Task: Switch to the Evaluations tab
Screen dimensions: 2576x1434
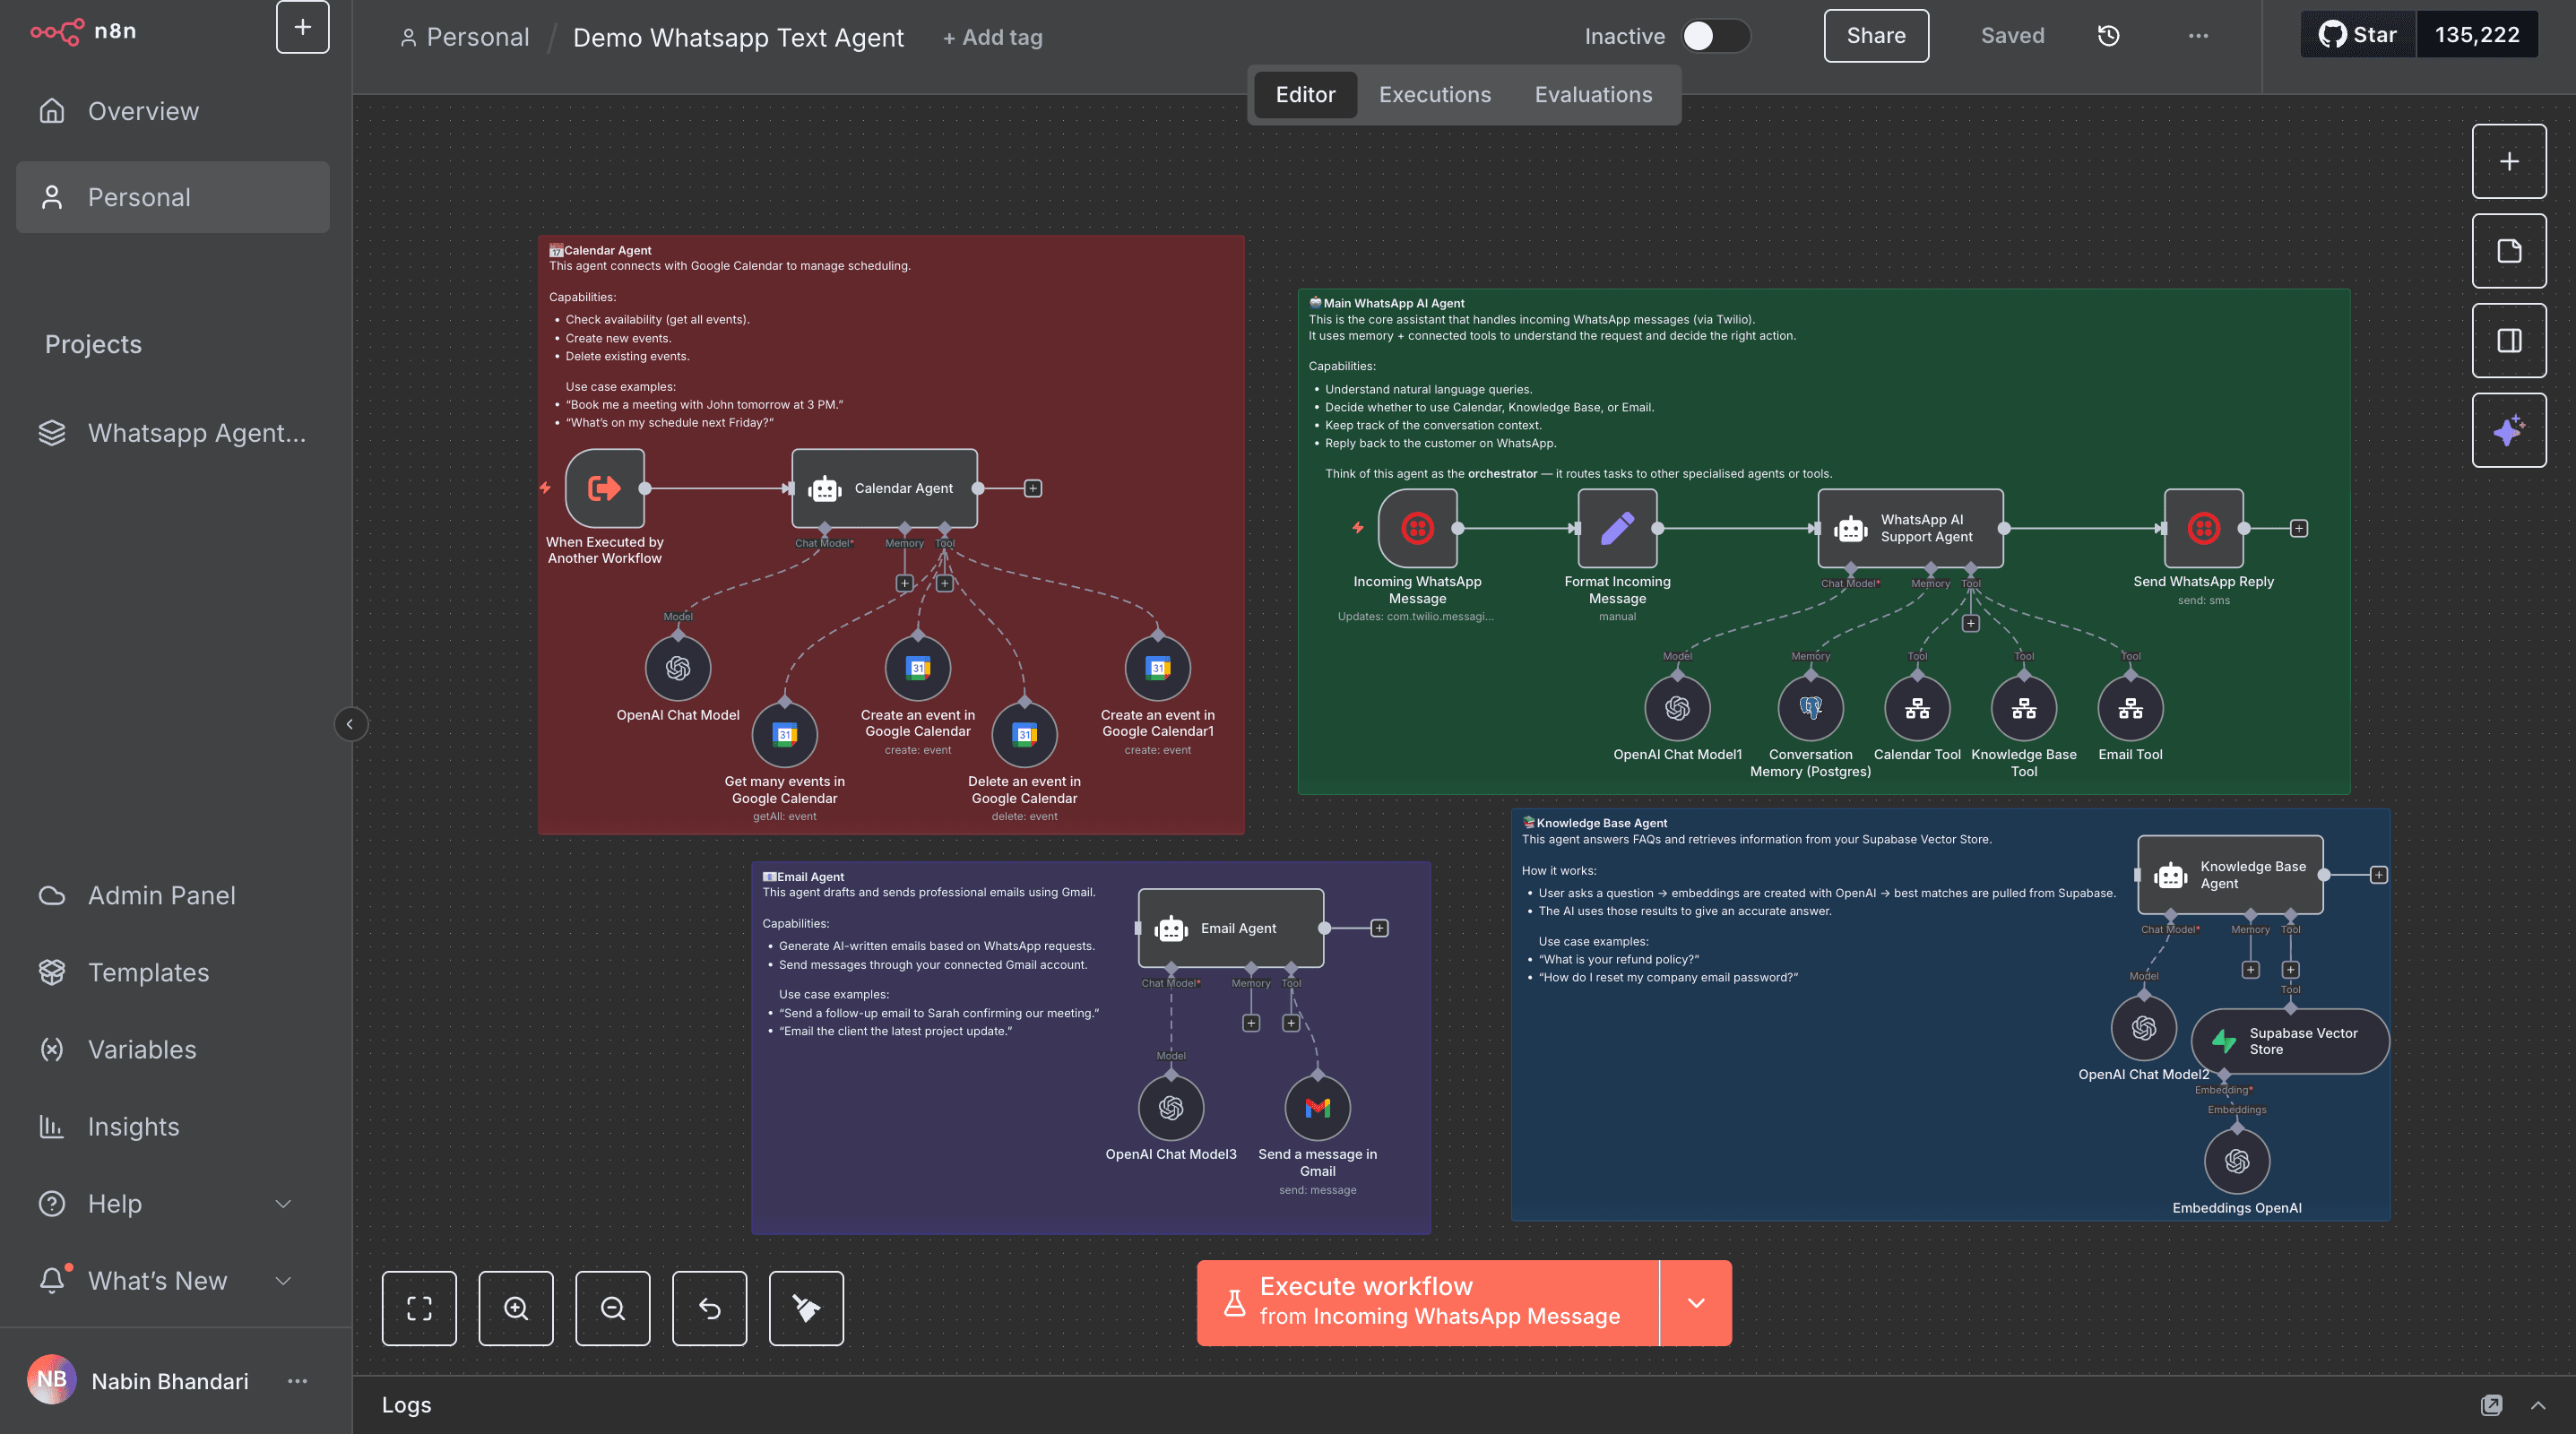Action: point(1593,95)
